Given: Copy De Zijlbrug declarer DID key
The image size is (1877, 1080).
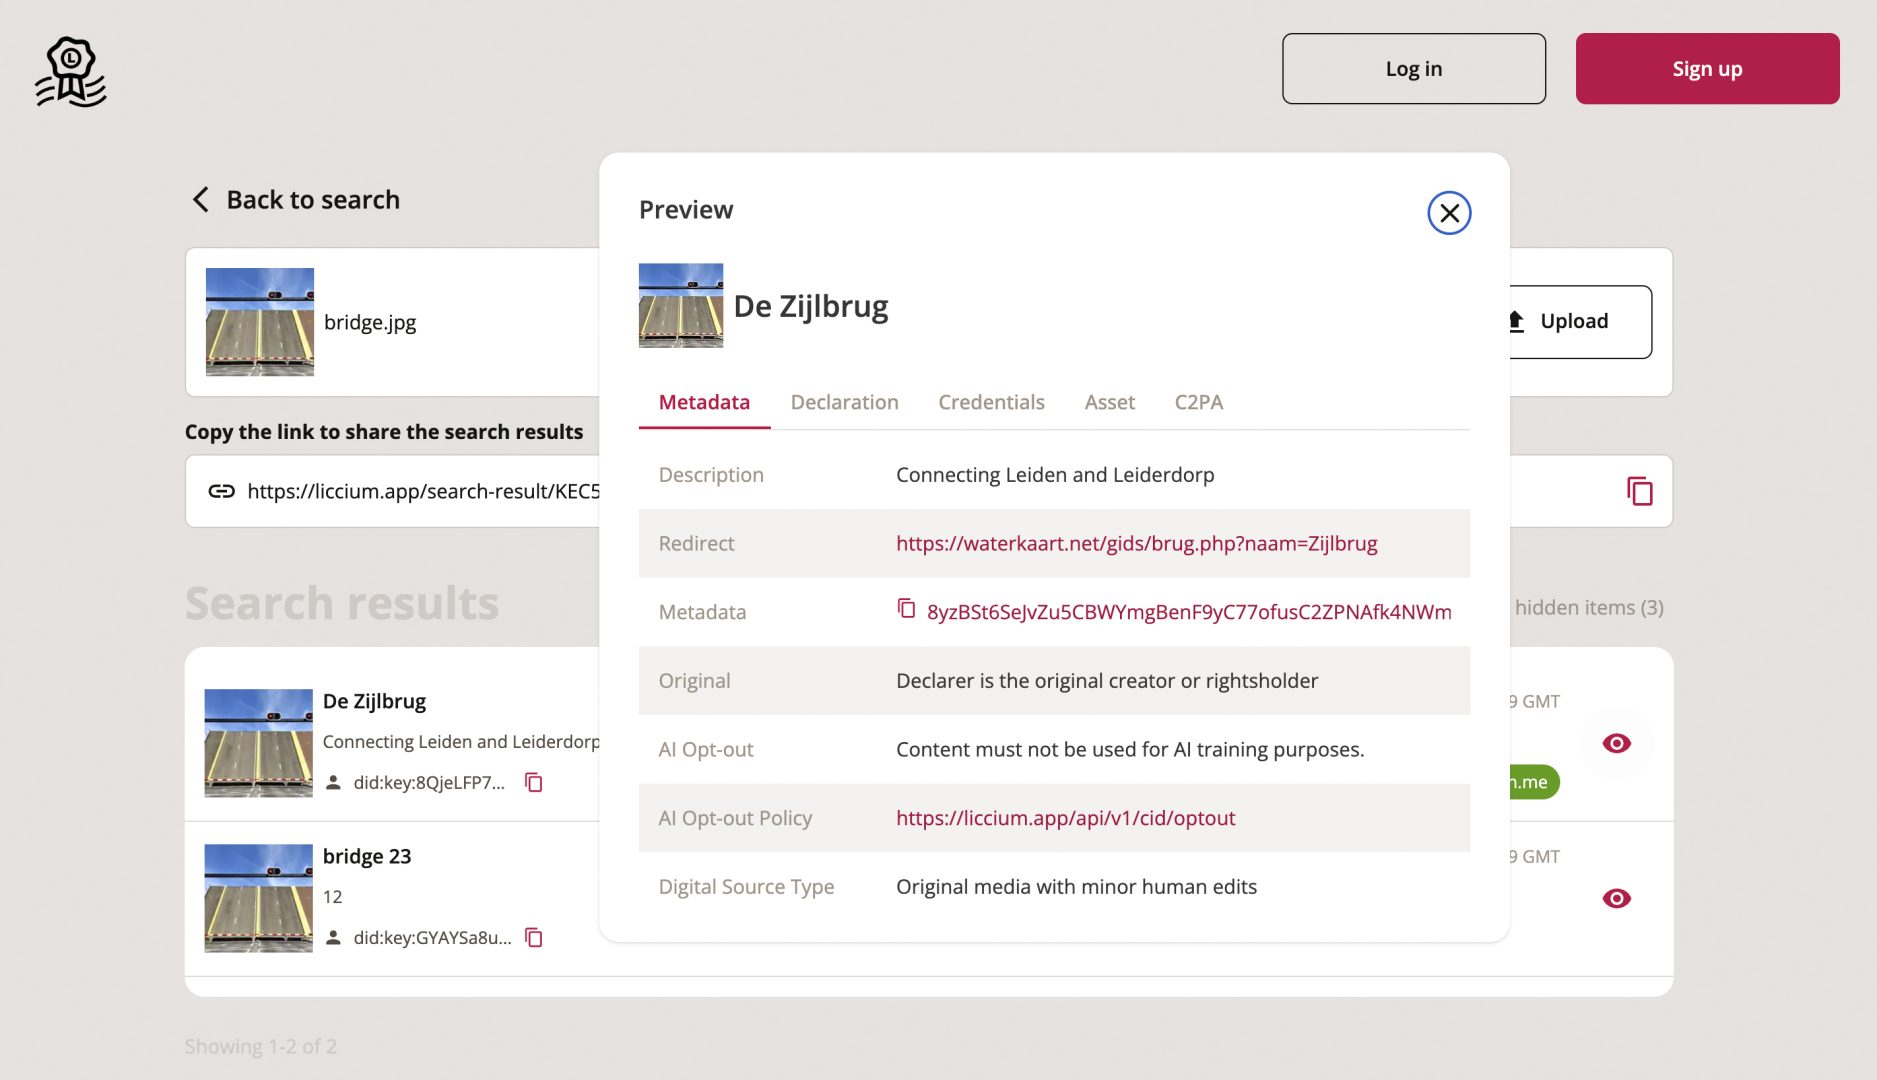Looking at the screenshot, I should coord(534,782).
